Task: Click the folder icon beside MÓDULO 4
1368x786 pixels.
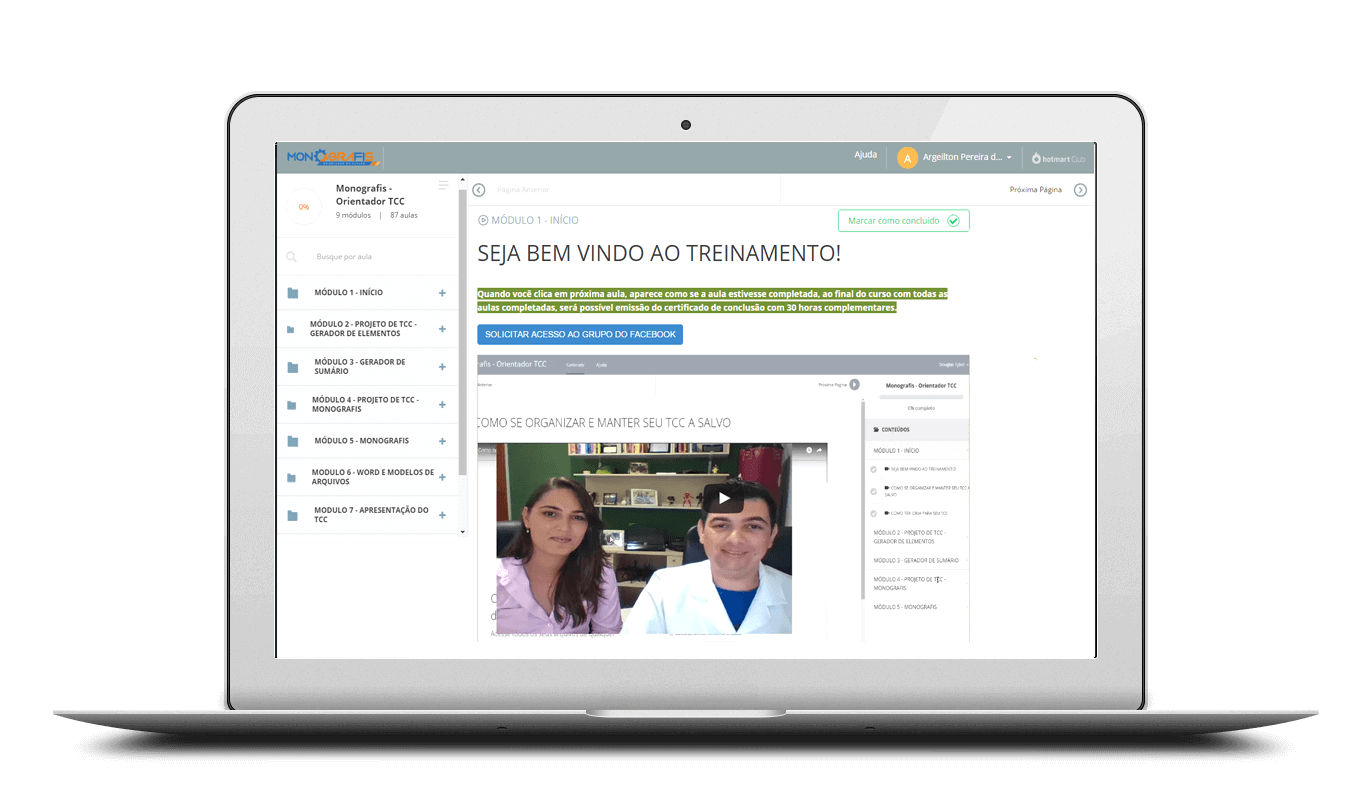Action: 292,405
